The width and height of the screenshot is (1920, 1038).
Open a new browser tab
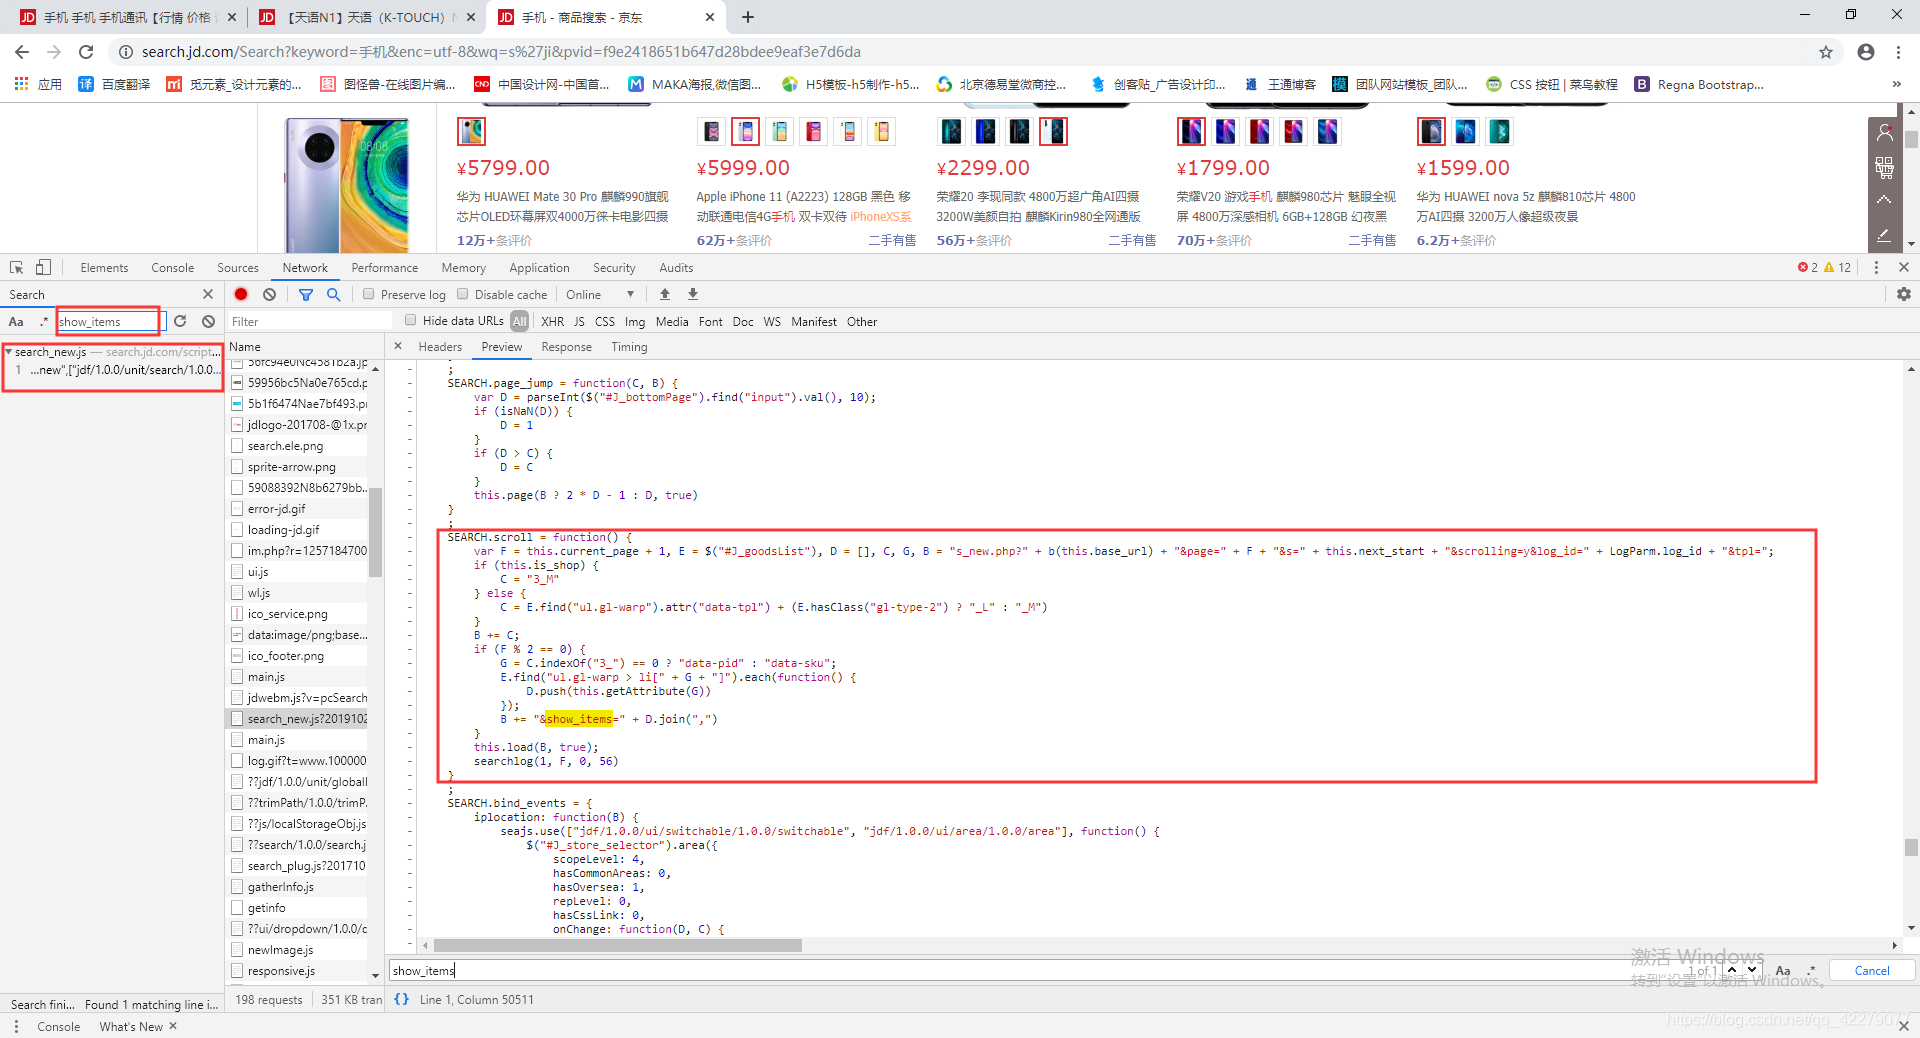click(747, 17)
